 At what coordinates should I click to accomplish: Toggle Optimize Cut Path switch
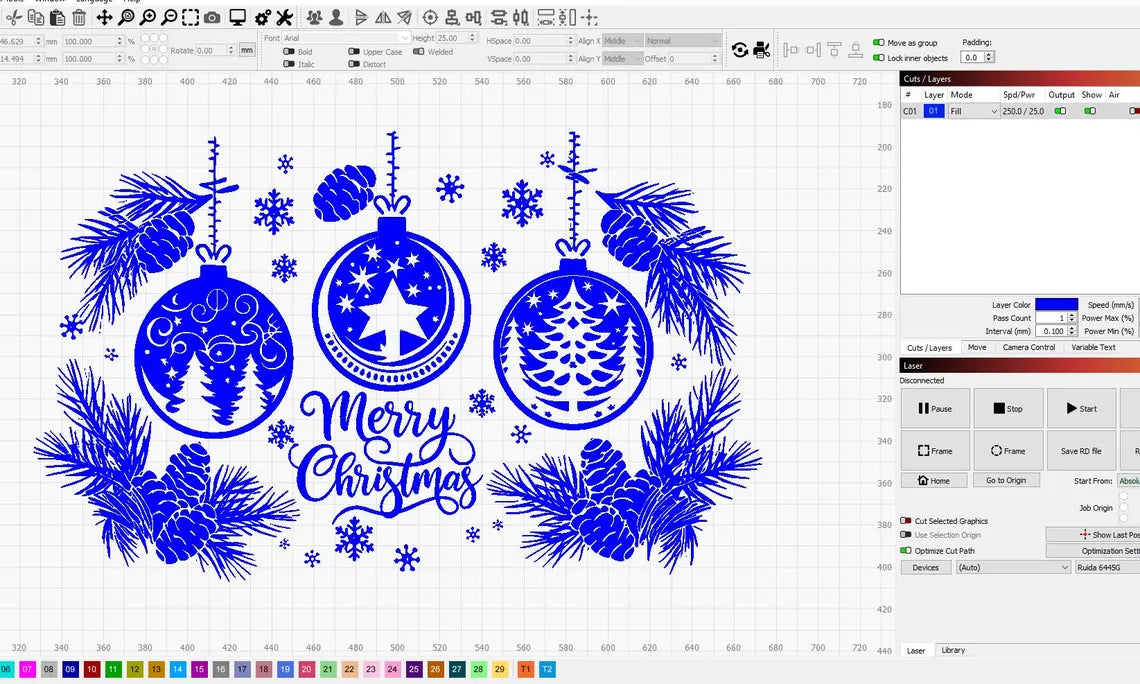(906, 551)
